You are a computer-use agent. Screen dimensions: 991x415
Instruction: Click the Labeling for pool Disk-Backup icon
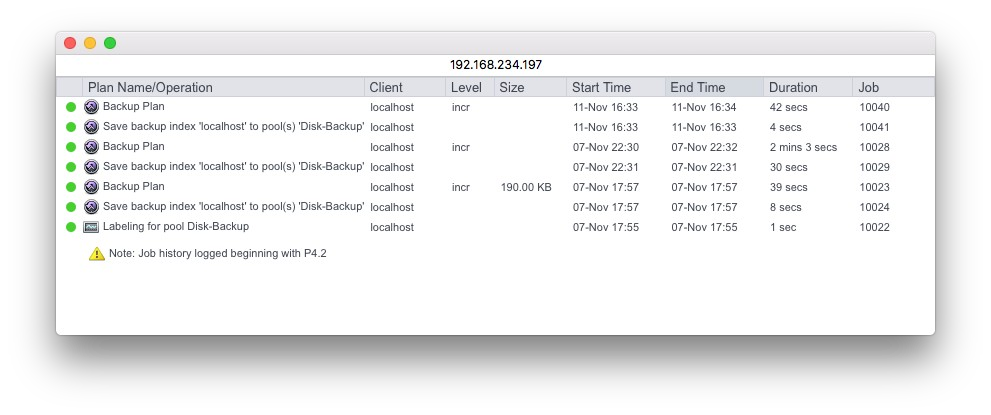(91, 227)
